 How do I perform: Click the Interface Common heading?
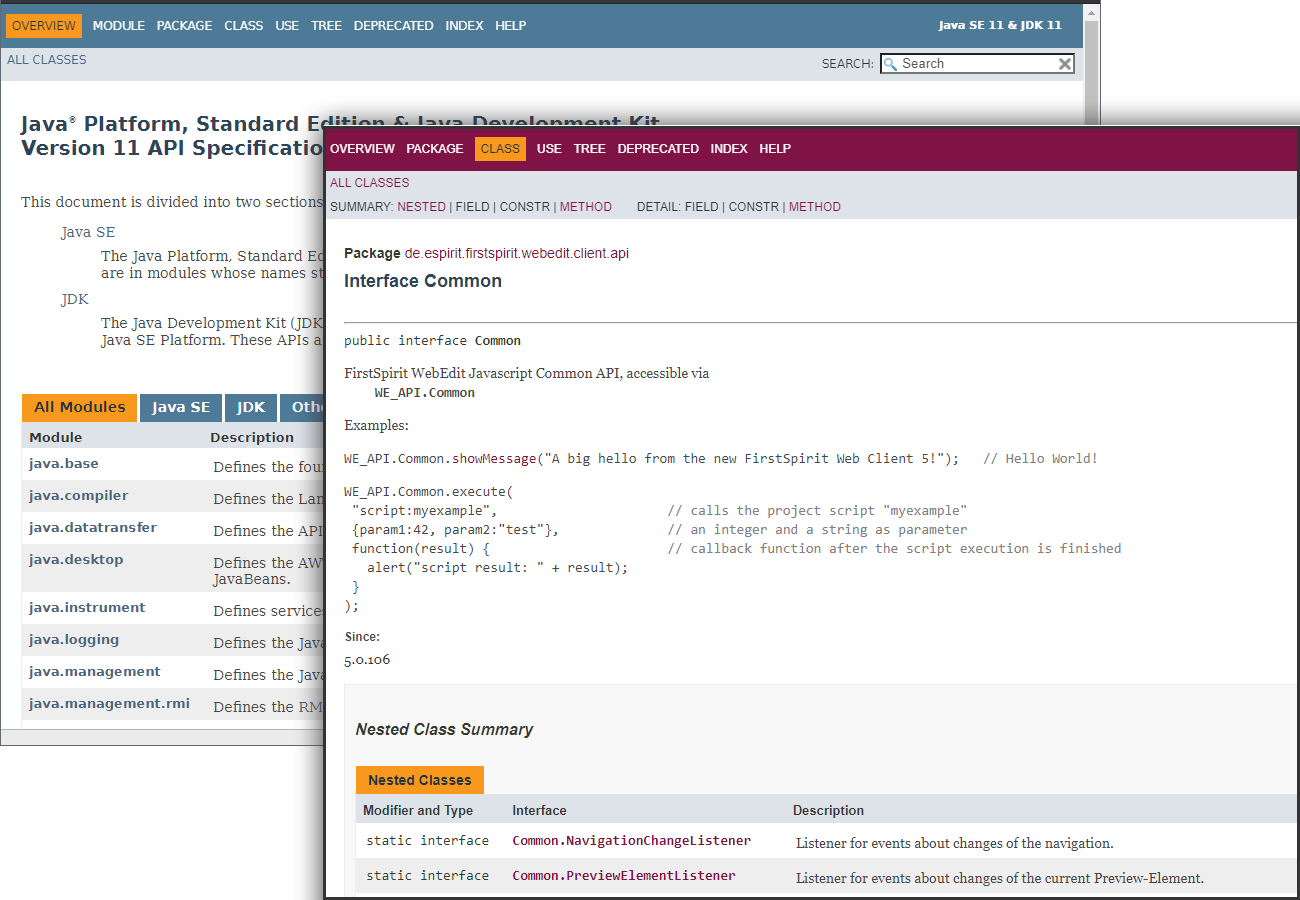[x=423, y=281]
